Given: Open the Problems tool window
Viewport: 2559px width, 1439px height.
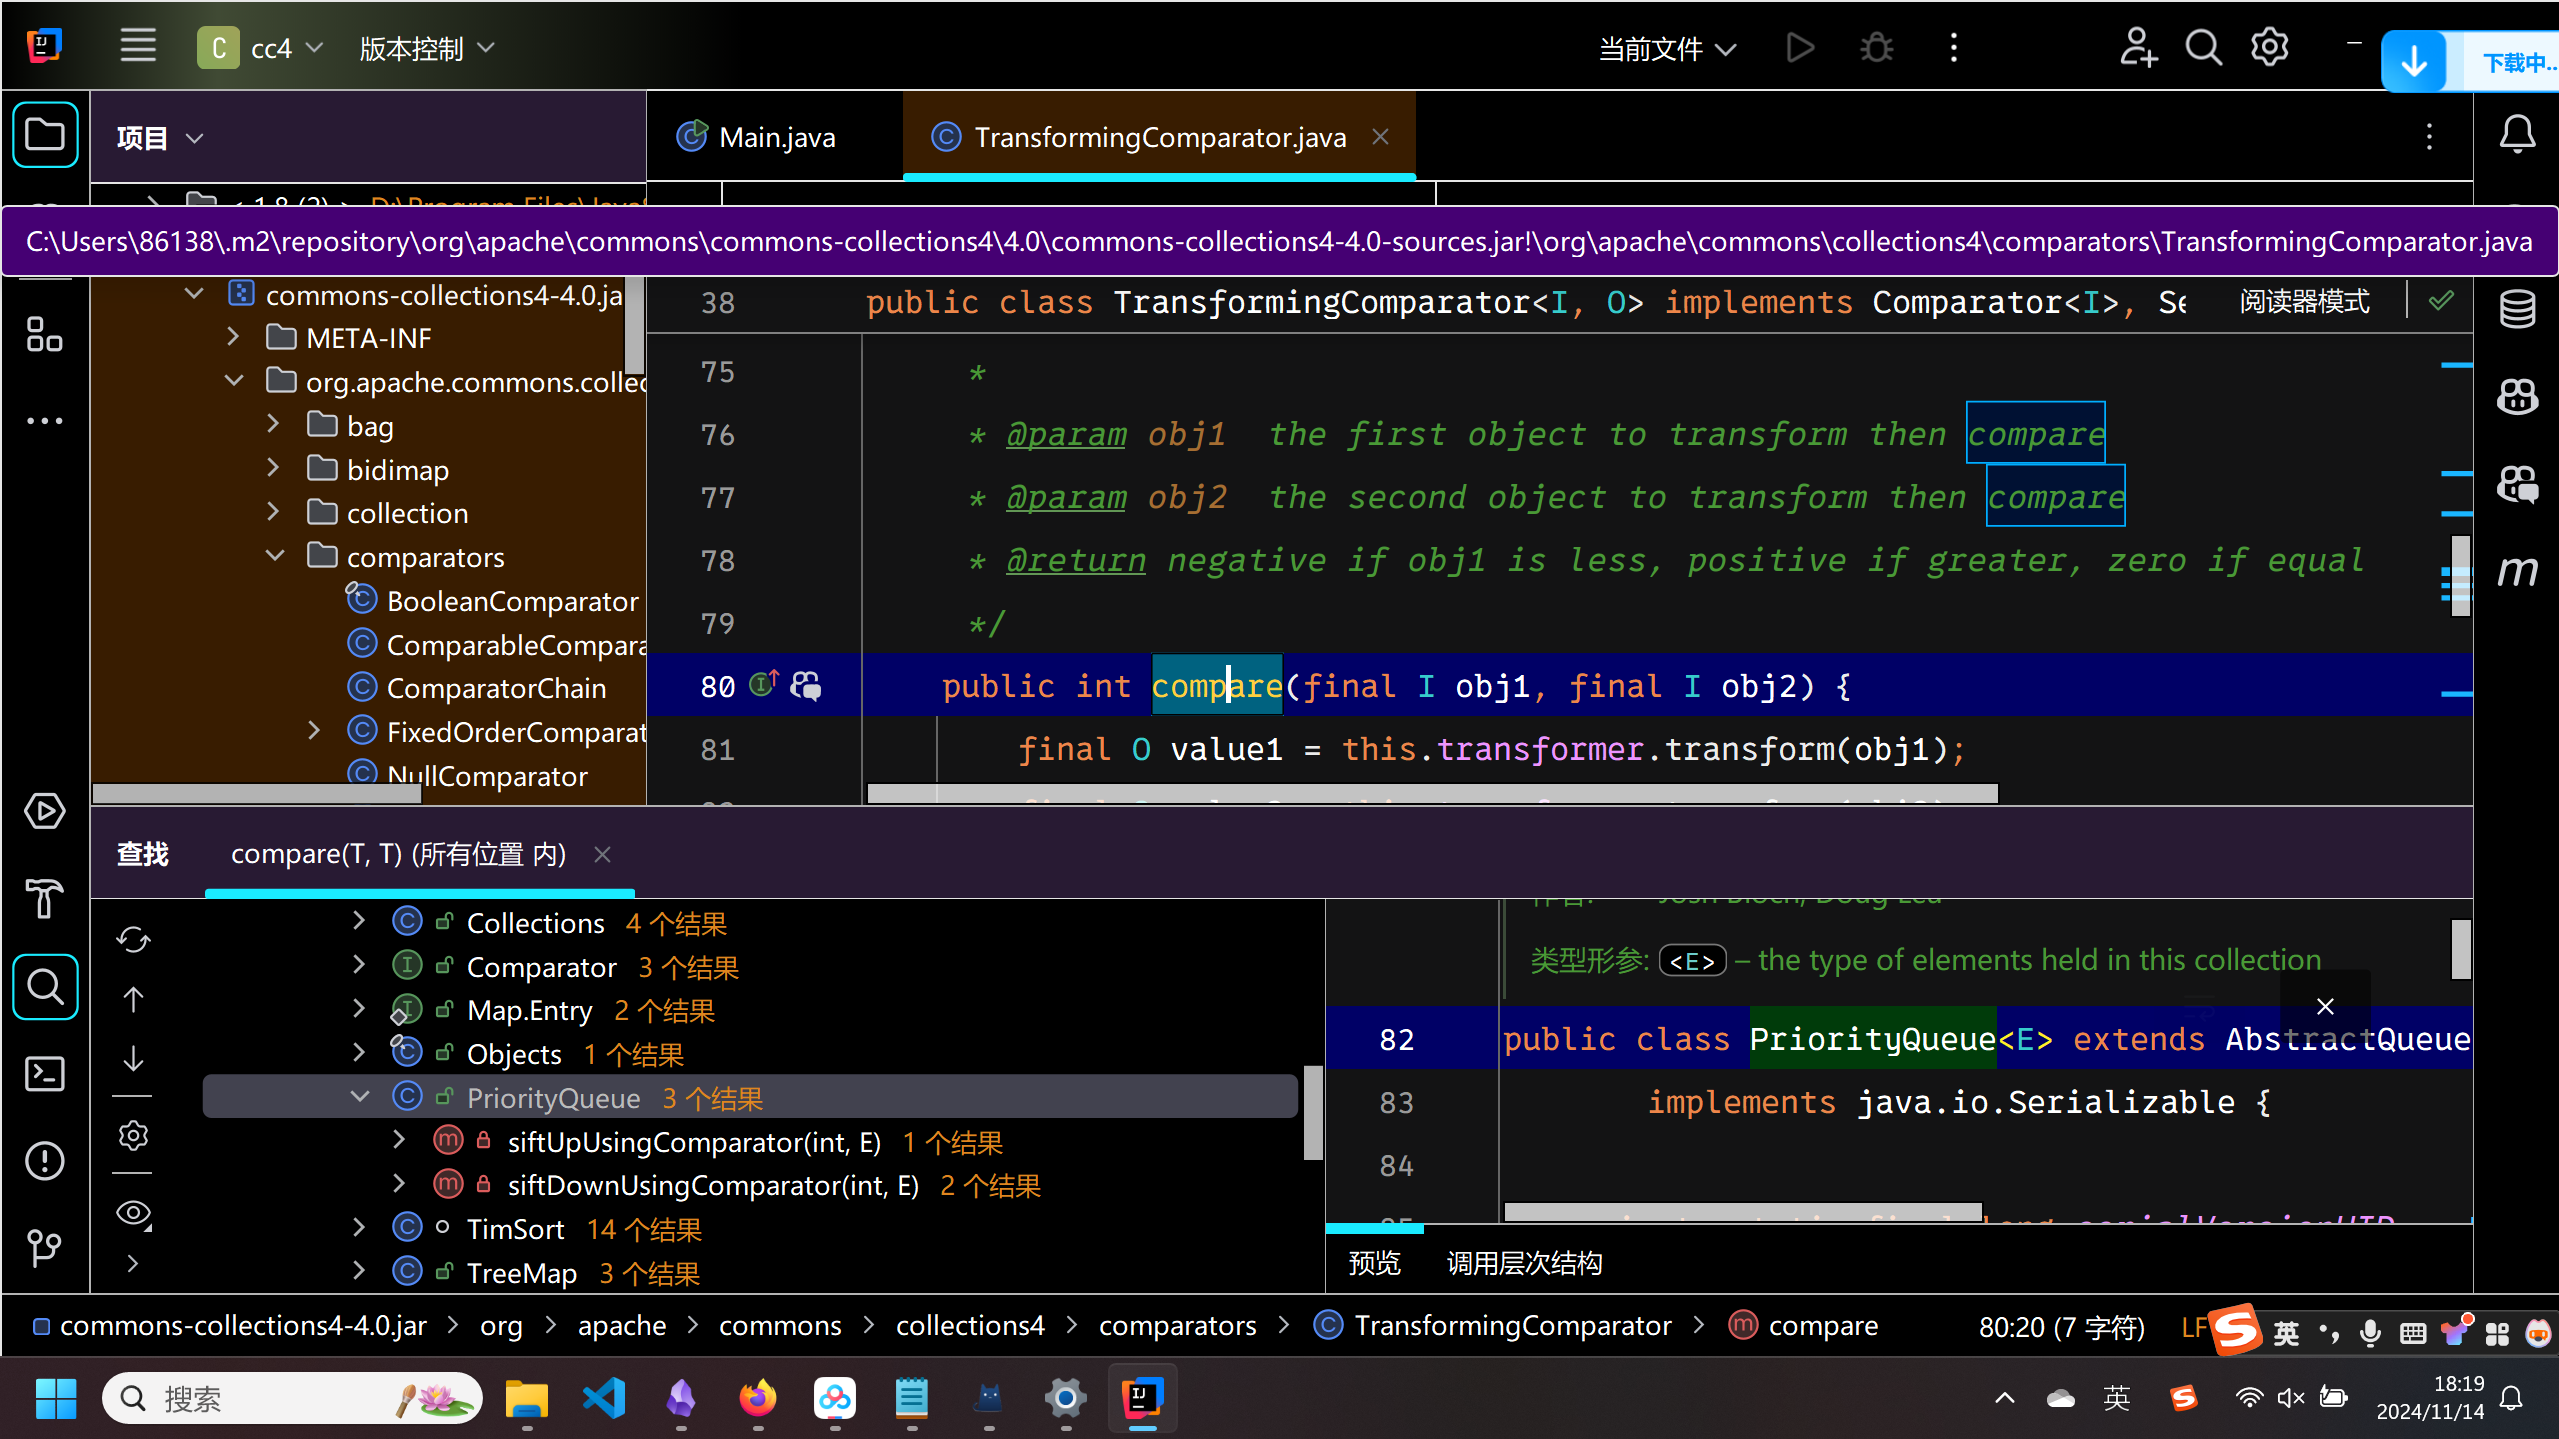Looking at the screenshot, I should point(45,1161).
